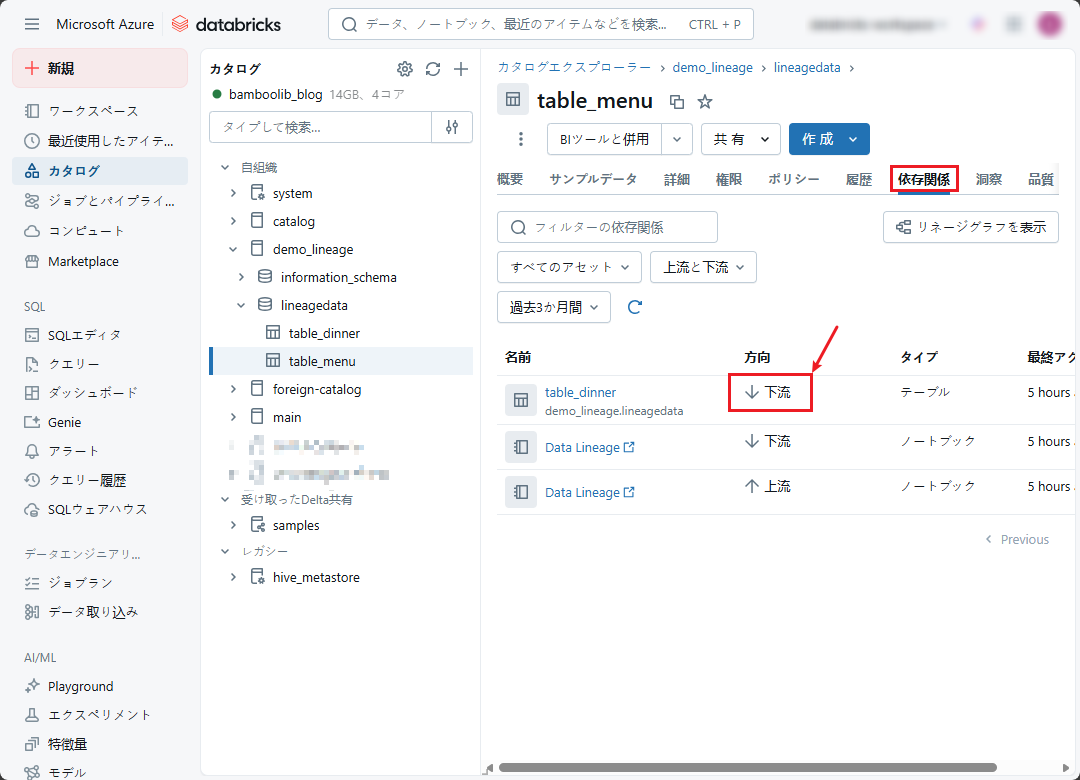This screenshot has height=780, width=1080.
Task: Open the 共有 dropdown button
Action: 740,139
